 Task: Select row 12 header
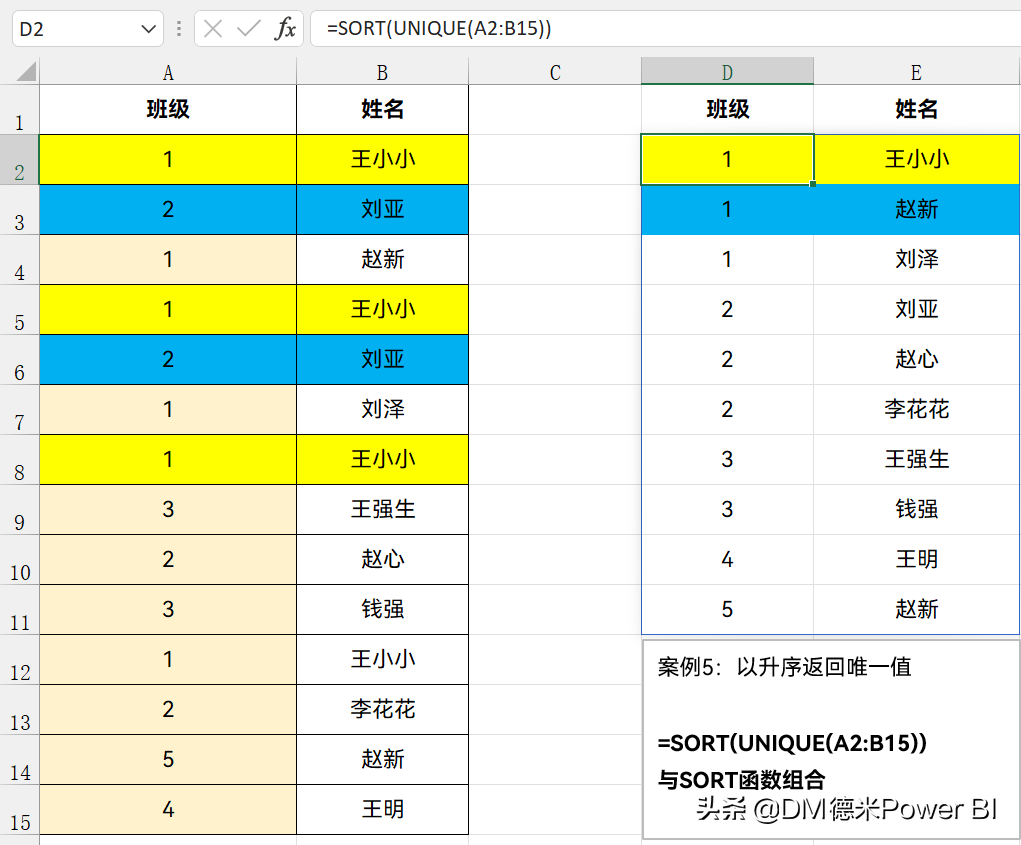coord(20,660)
